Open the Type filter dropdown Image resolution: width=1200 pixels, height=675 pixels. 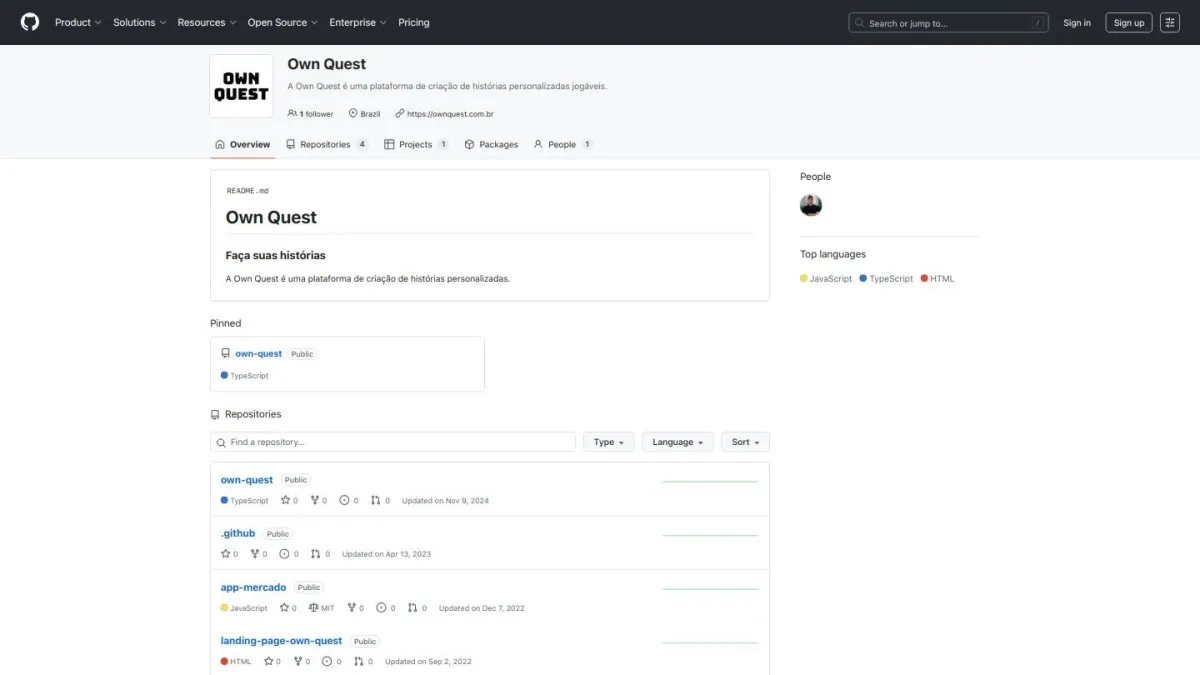[608, 442]
